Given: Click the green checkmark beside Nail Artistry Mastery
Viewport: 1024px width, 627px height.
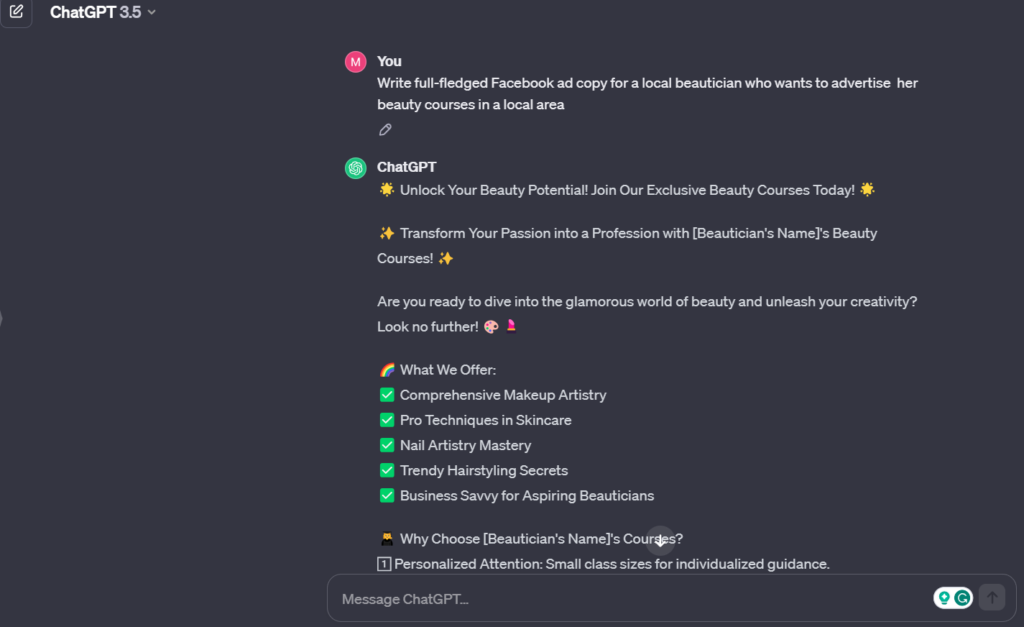Looking at the screenshot, I should click(x=386, y=445).
